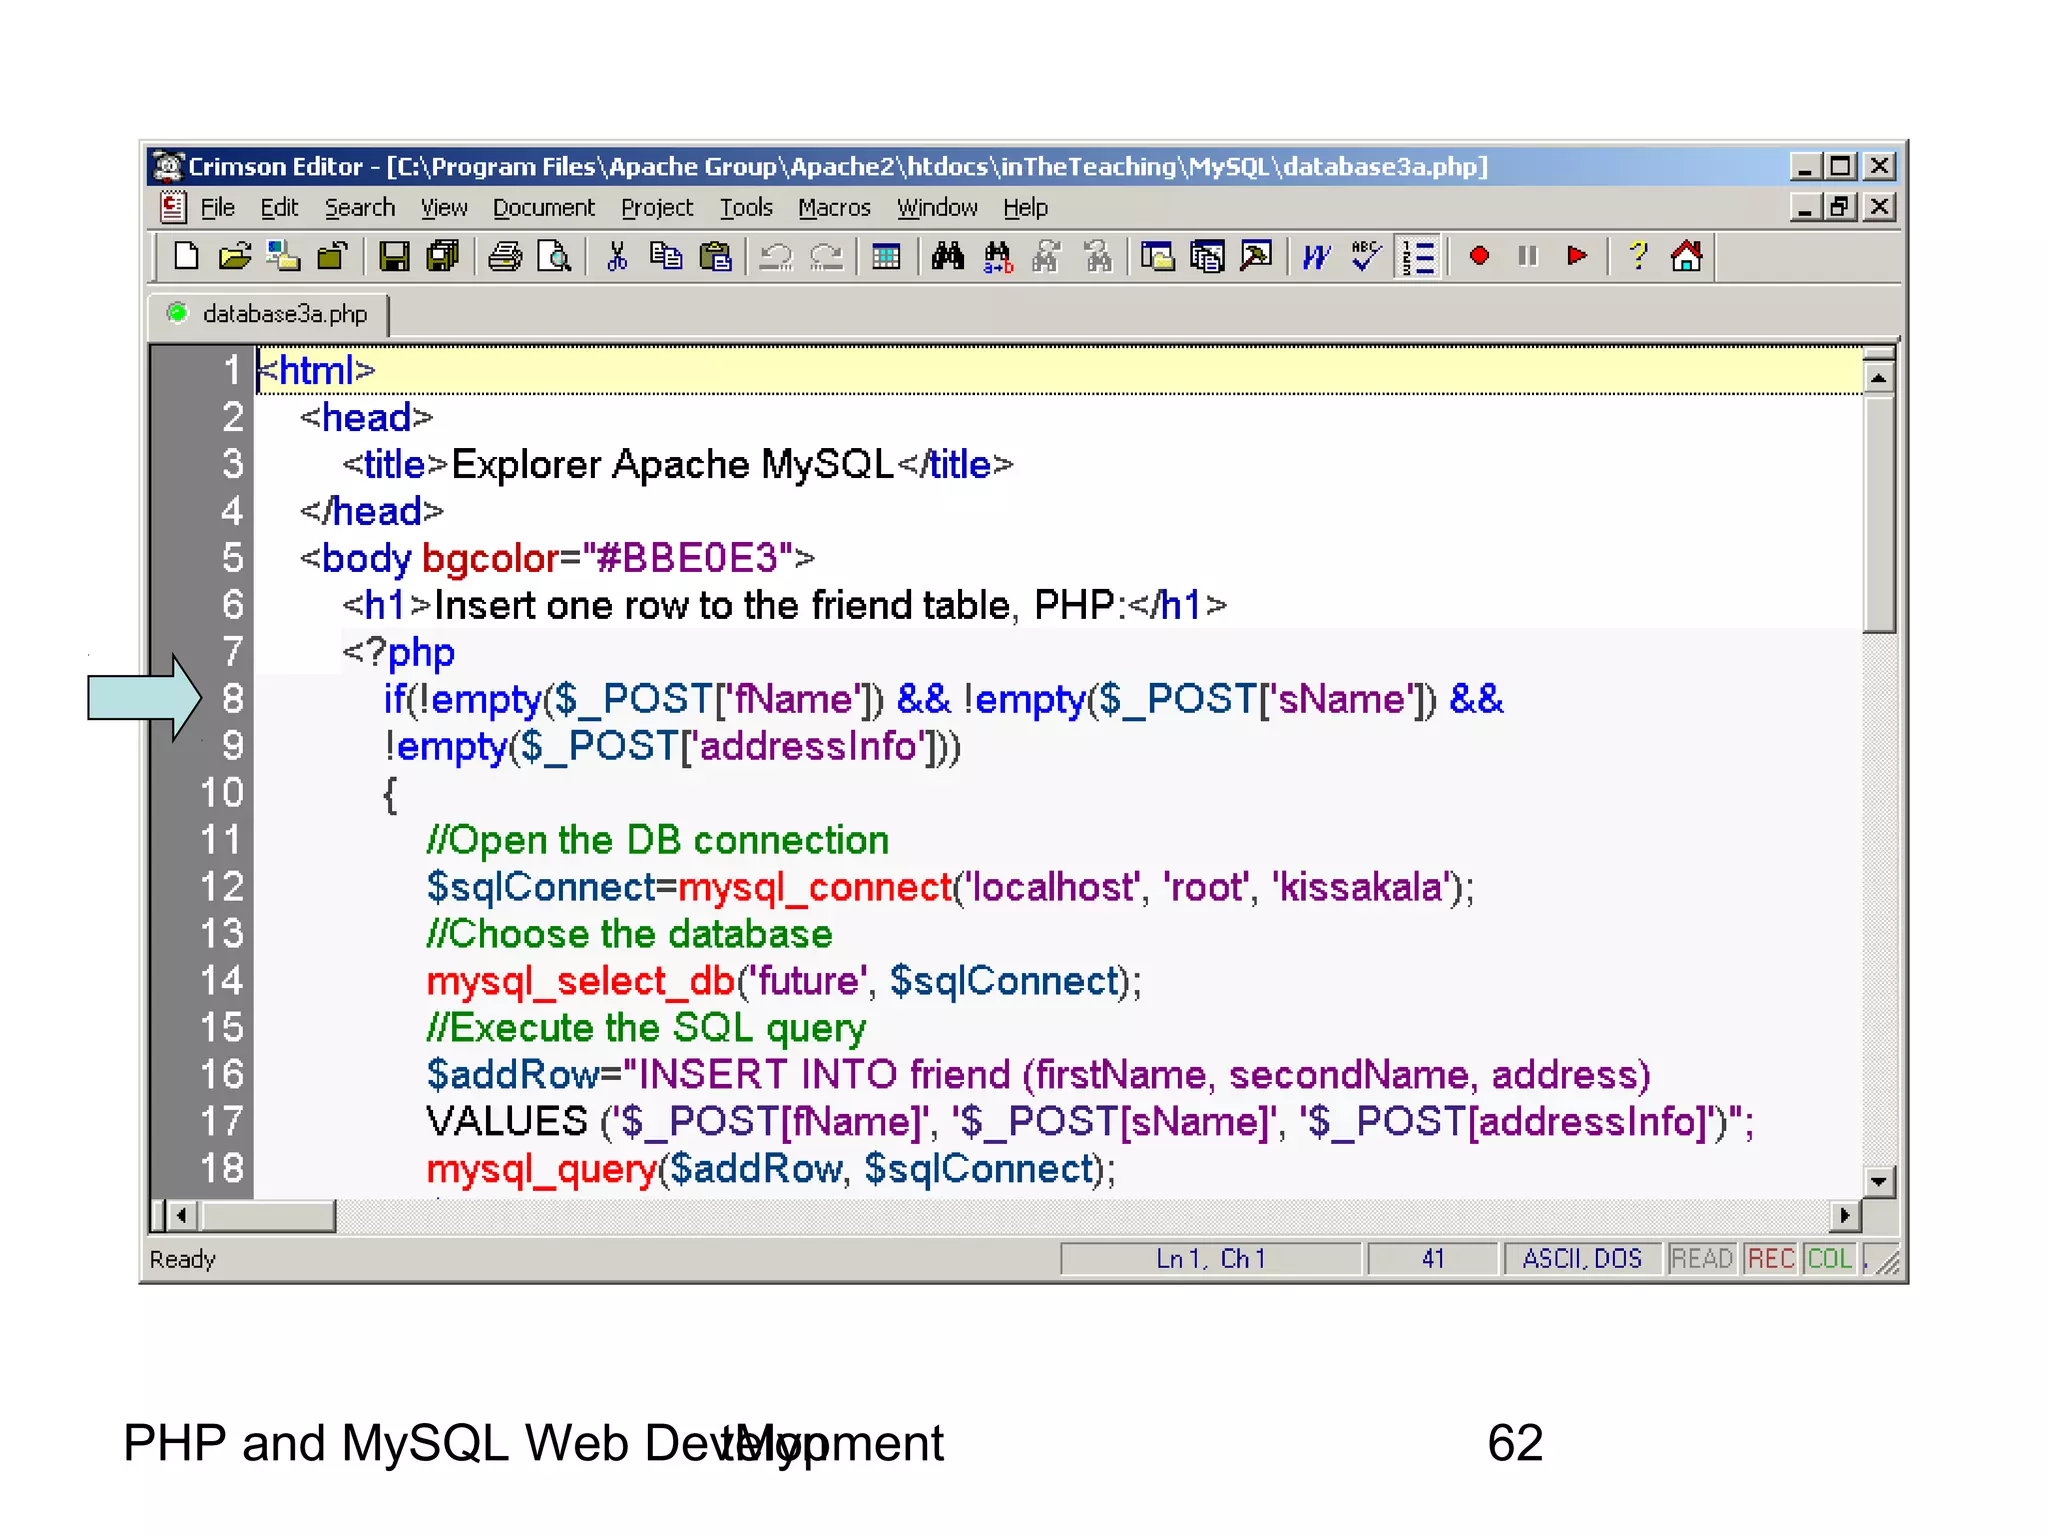
Task: Click the vertical scrollbar thumb
Action: tap(1879, 514)
